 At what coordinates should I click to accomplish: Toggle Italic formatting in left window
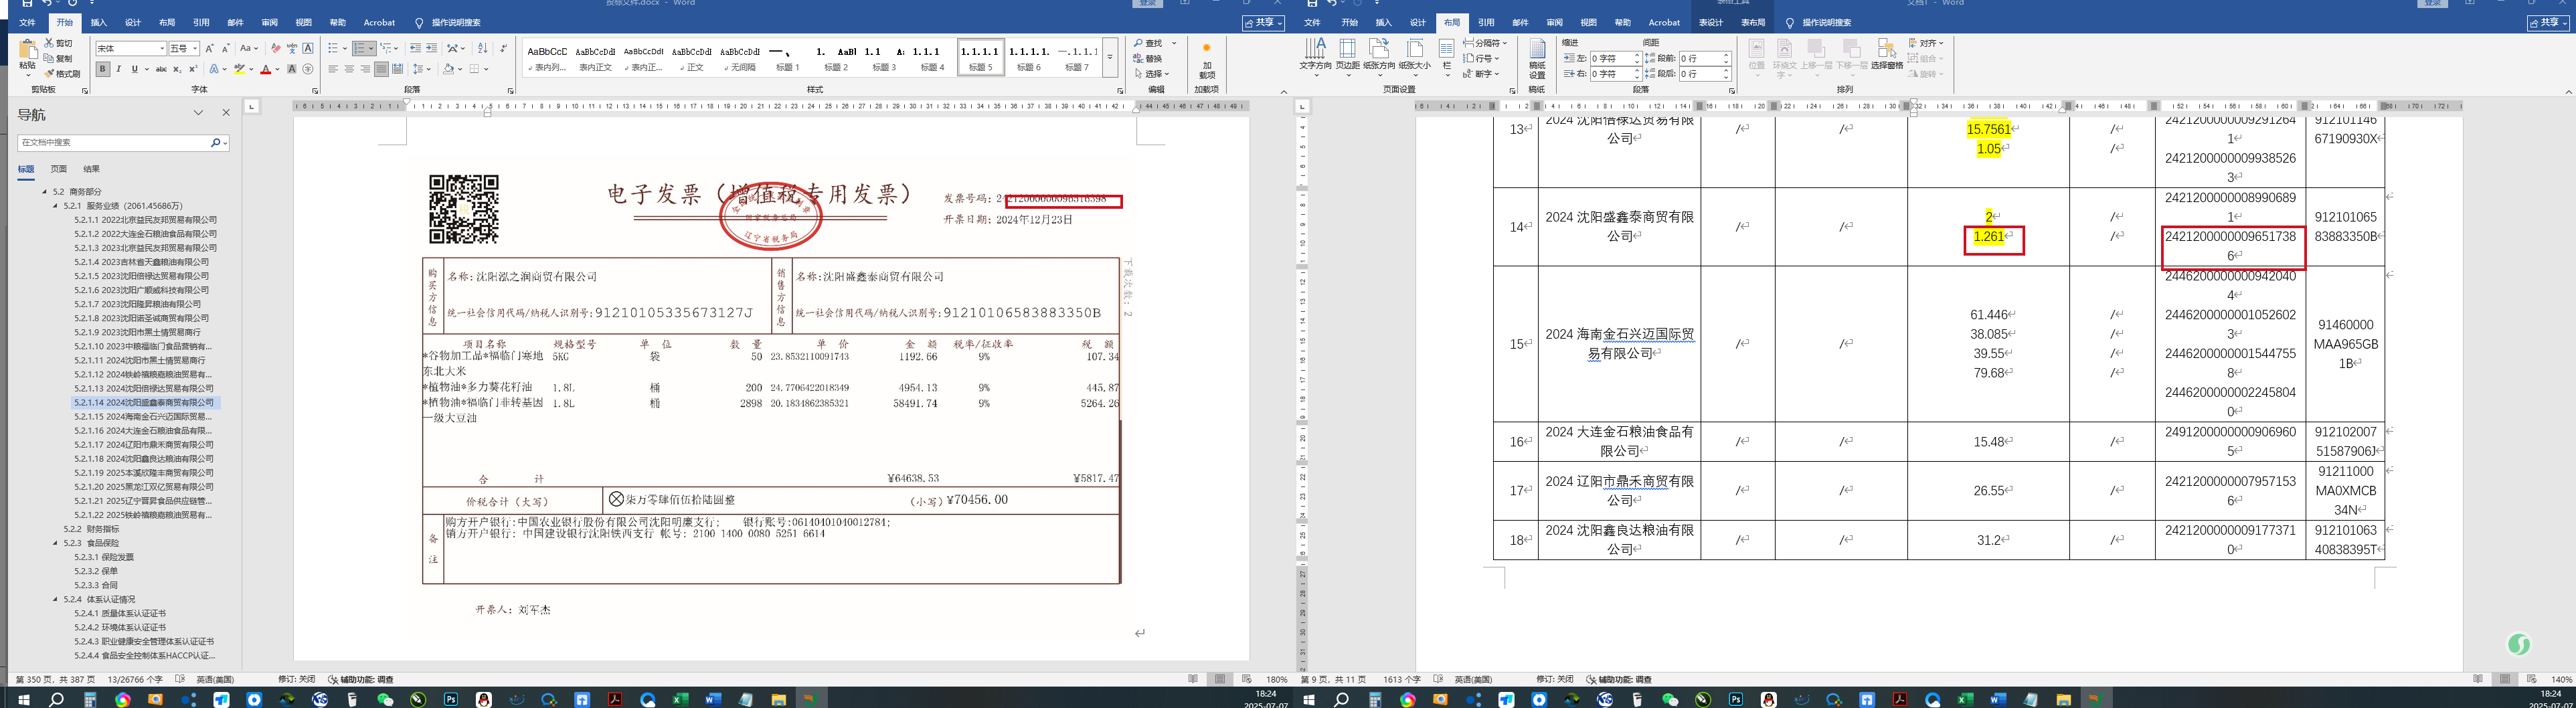tap(118, 70)
